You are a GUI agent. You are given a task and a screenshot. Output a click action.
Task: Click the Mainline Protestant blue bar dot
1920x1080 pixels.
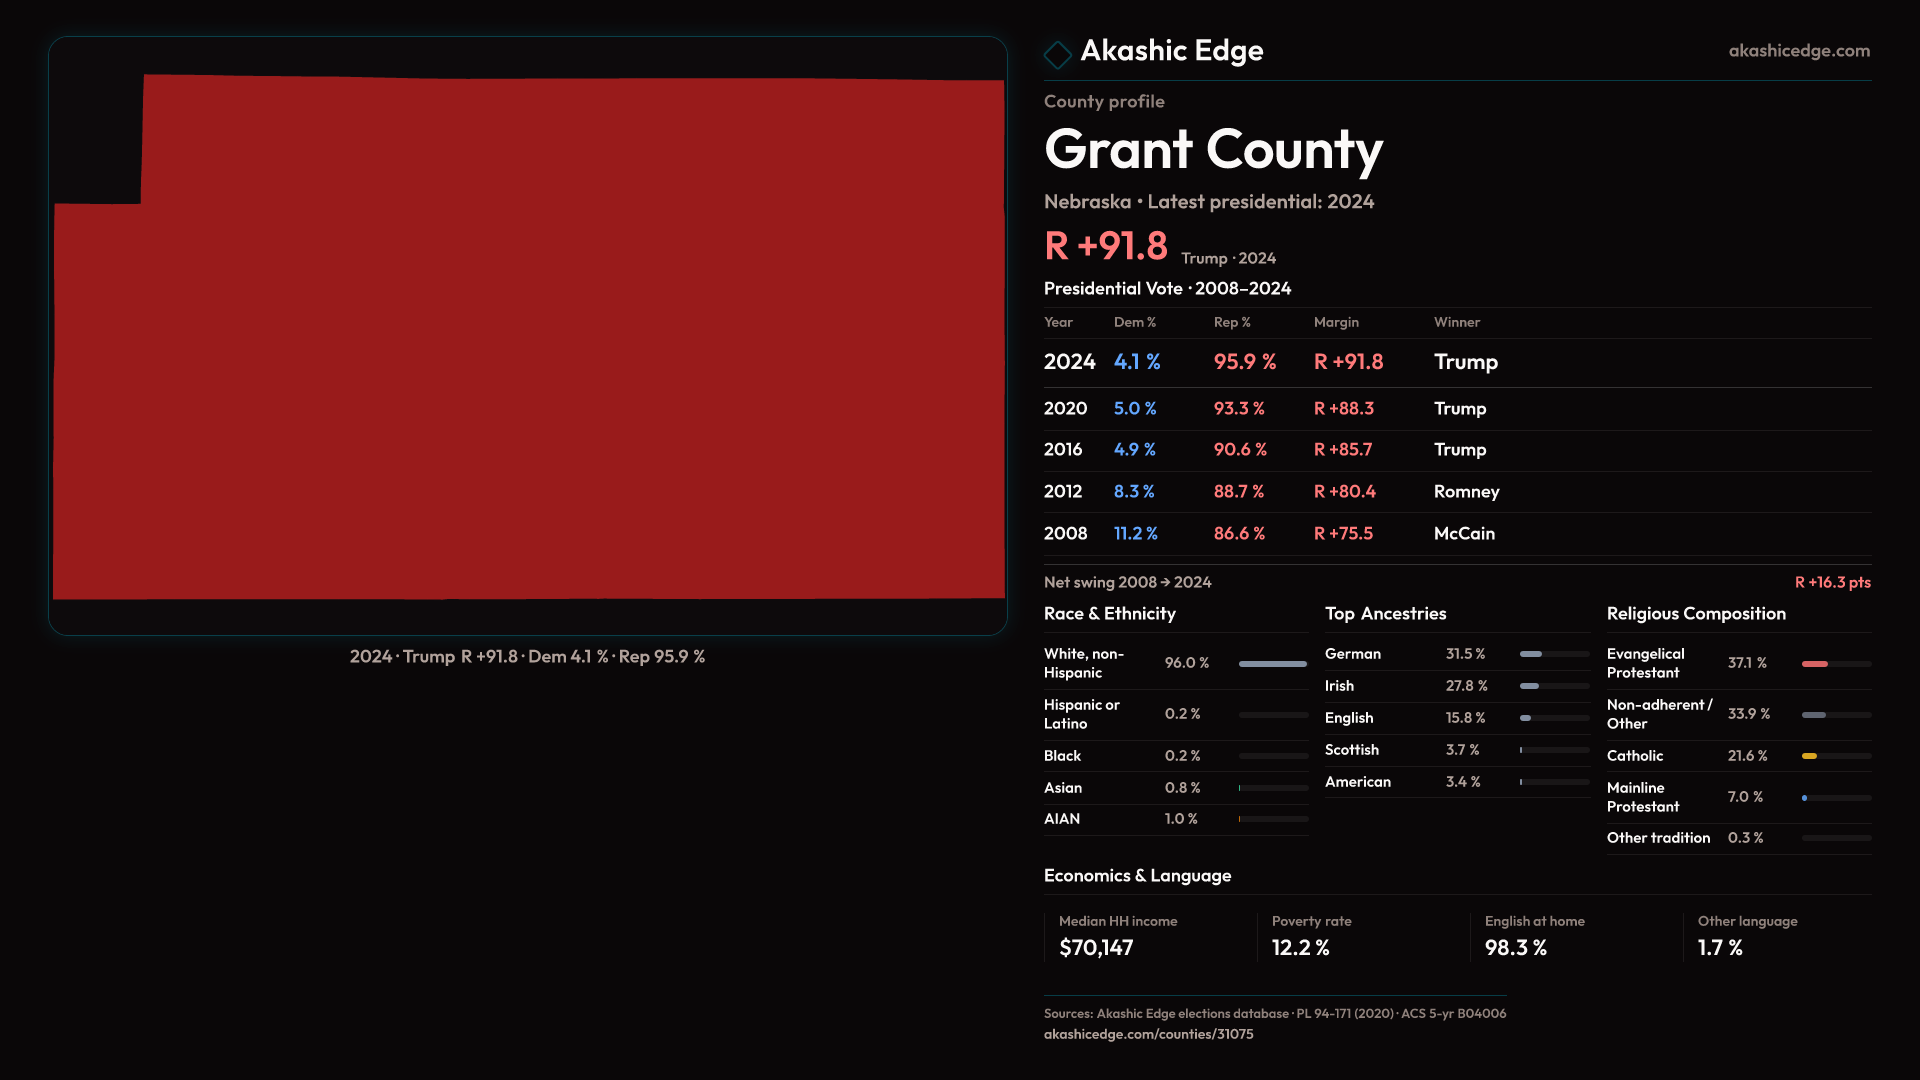tap(1805, 798)
